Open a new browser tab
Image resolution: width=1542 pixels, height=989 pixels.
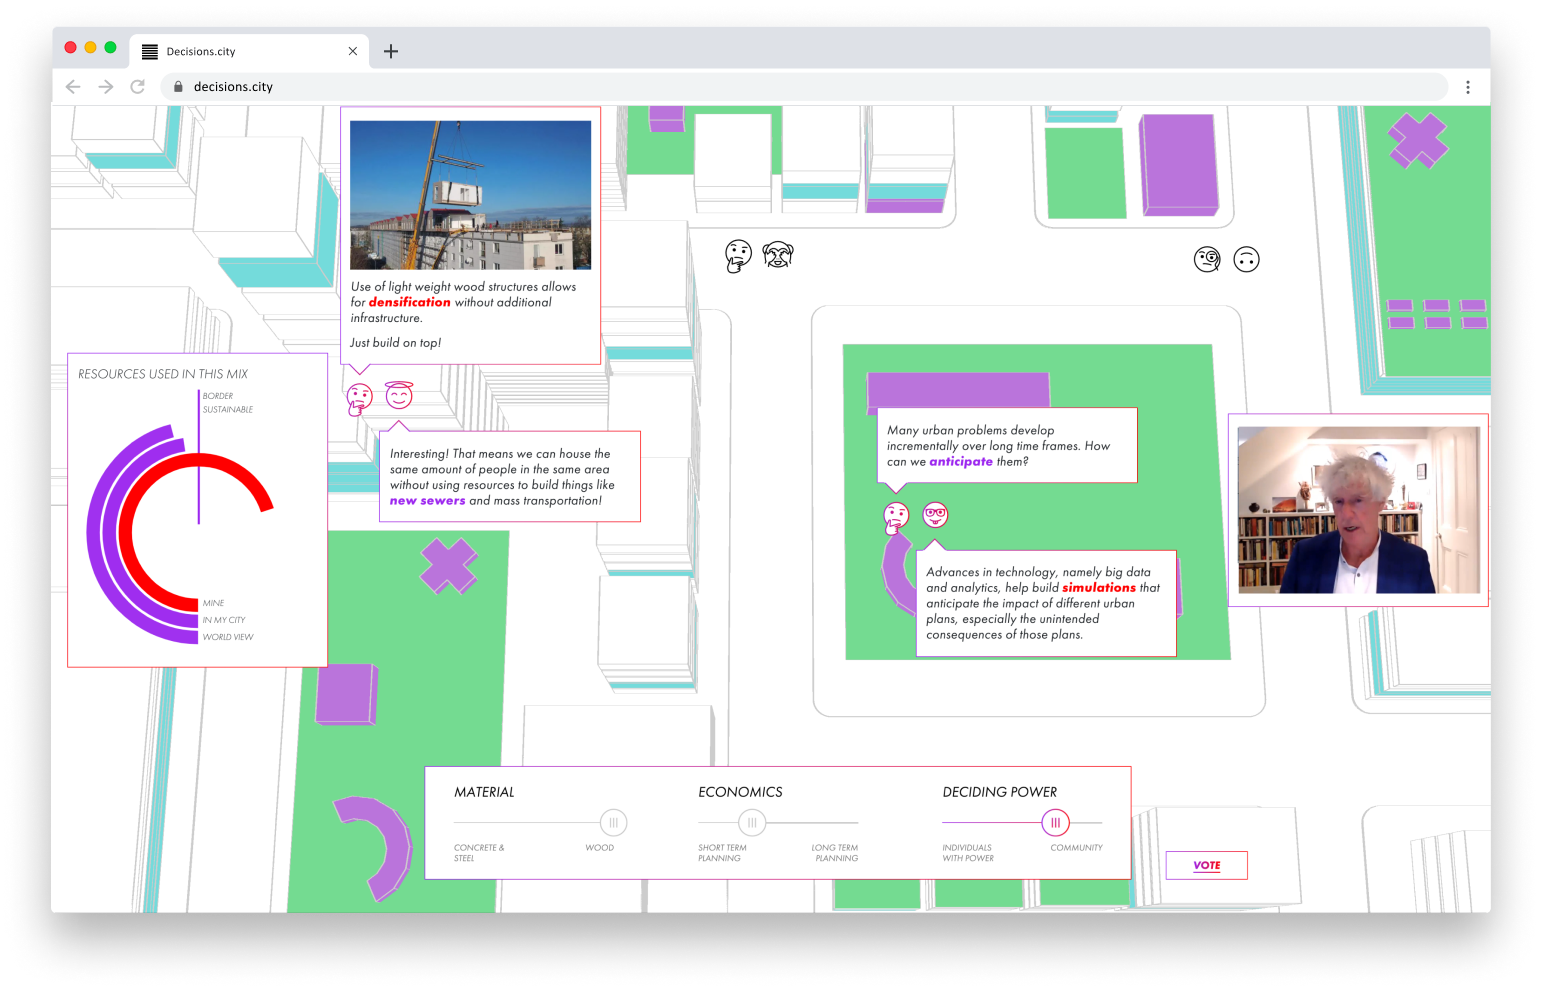[391, 51]
